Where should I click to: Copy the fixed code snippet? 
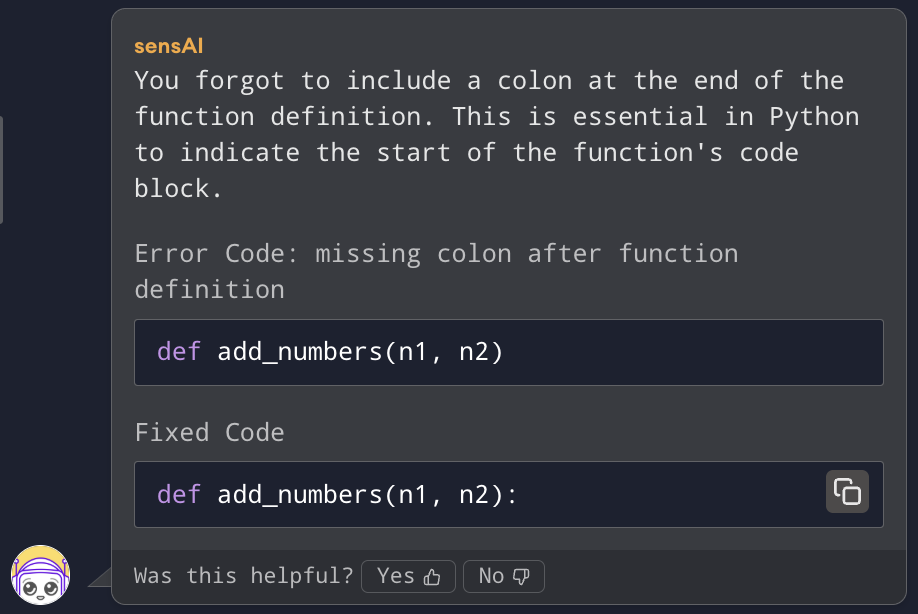pyautogui.click(x=847, y=492)
